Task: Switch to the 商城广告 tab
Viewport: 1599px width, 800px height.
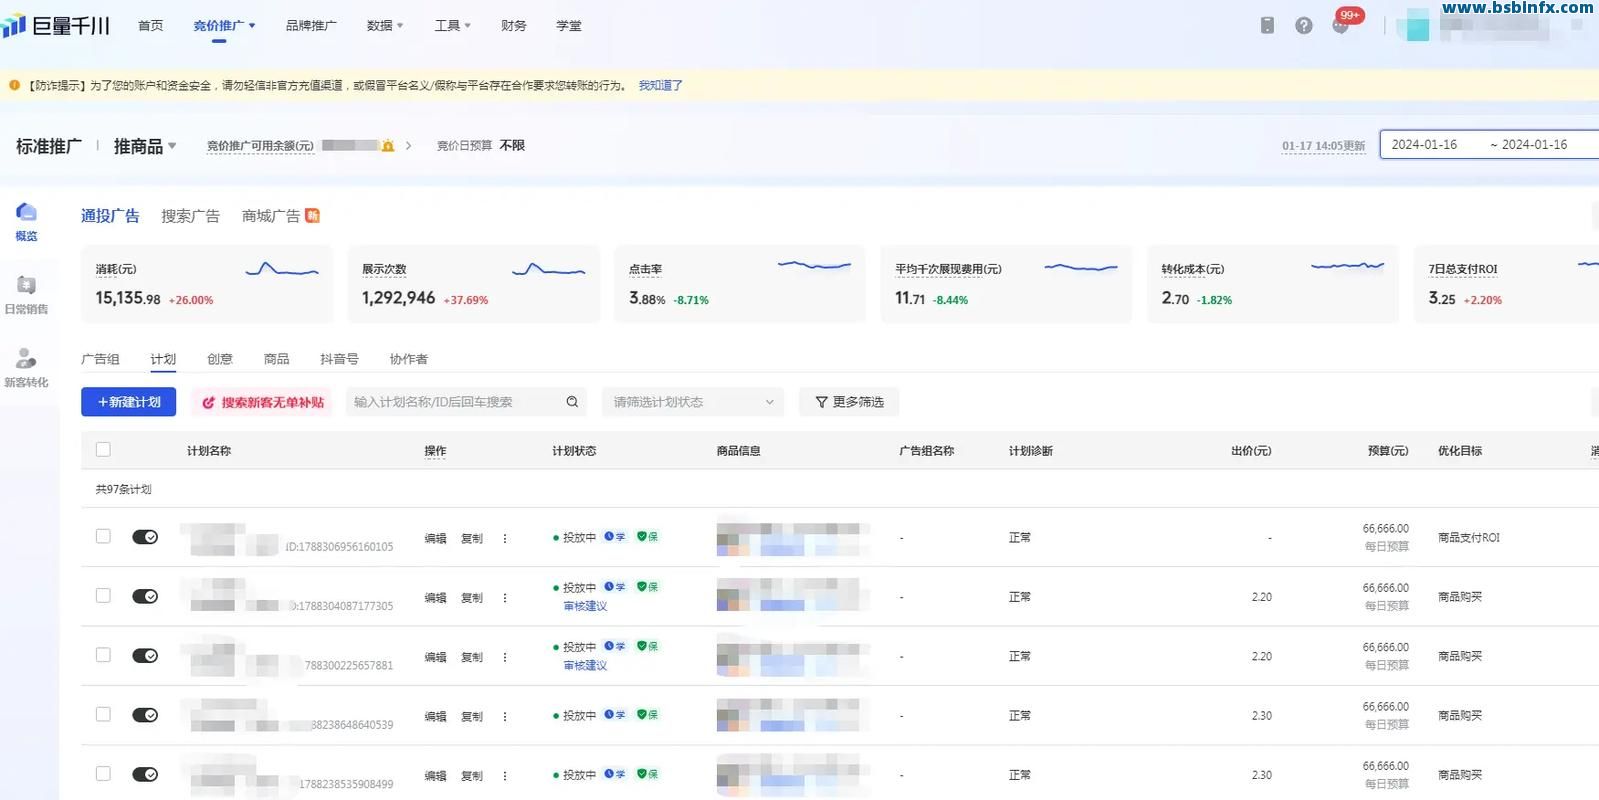Action: tap(280, 216)
